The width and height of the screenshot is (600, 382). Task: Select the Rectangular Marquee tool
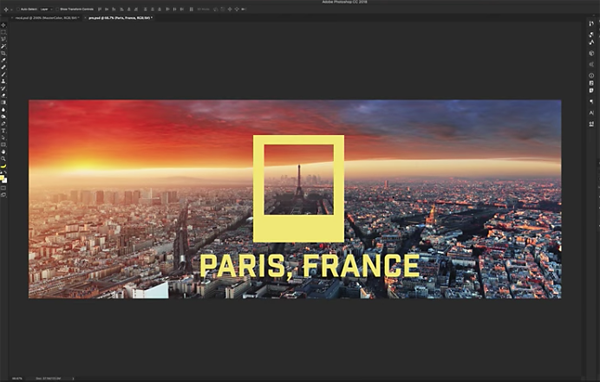click(3, 32)
